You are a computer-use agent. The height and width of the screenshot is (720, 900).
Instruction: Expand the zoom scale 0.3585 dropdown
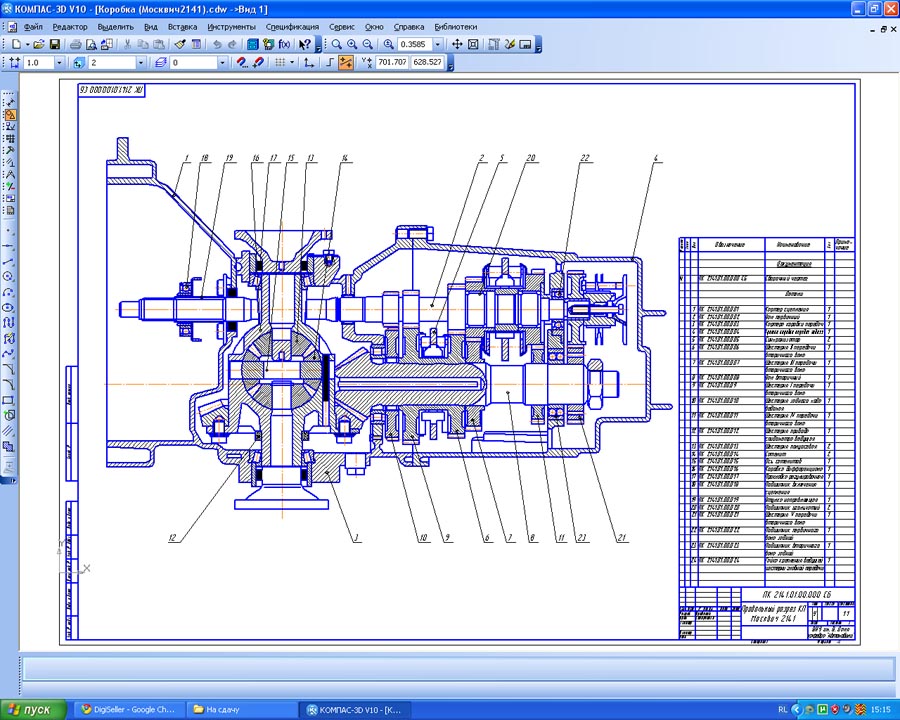[437, 45]
